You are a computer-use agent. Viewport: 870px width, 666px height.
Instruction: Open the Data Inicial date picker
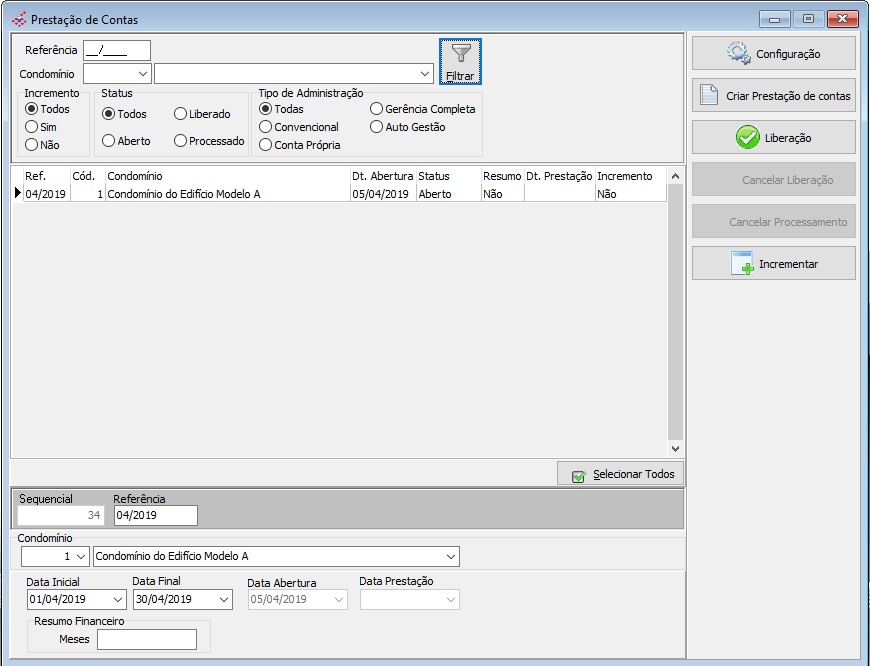tap(116, 600)
